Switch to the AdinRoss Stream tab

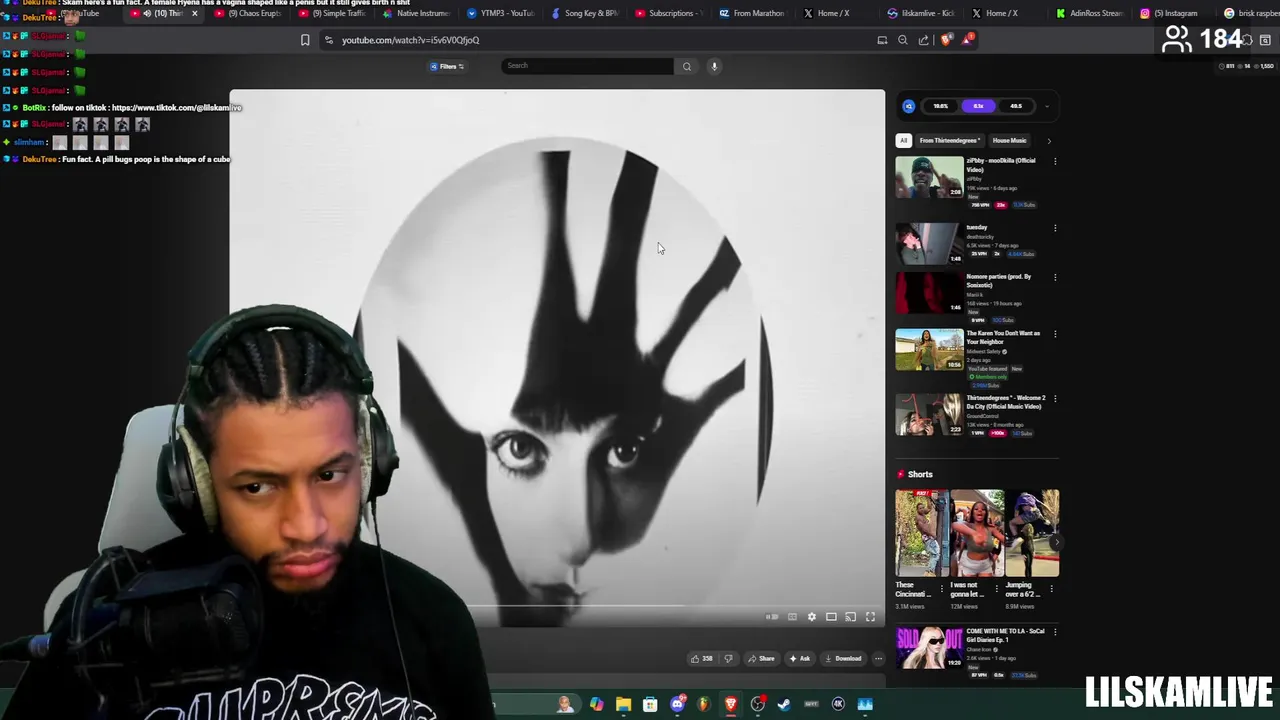pos(1090,13)
